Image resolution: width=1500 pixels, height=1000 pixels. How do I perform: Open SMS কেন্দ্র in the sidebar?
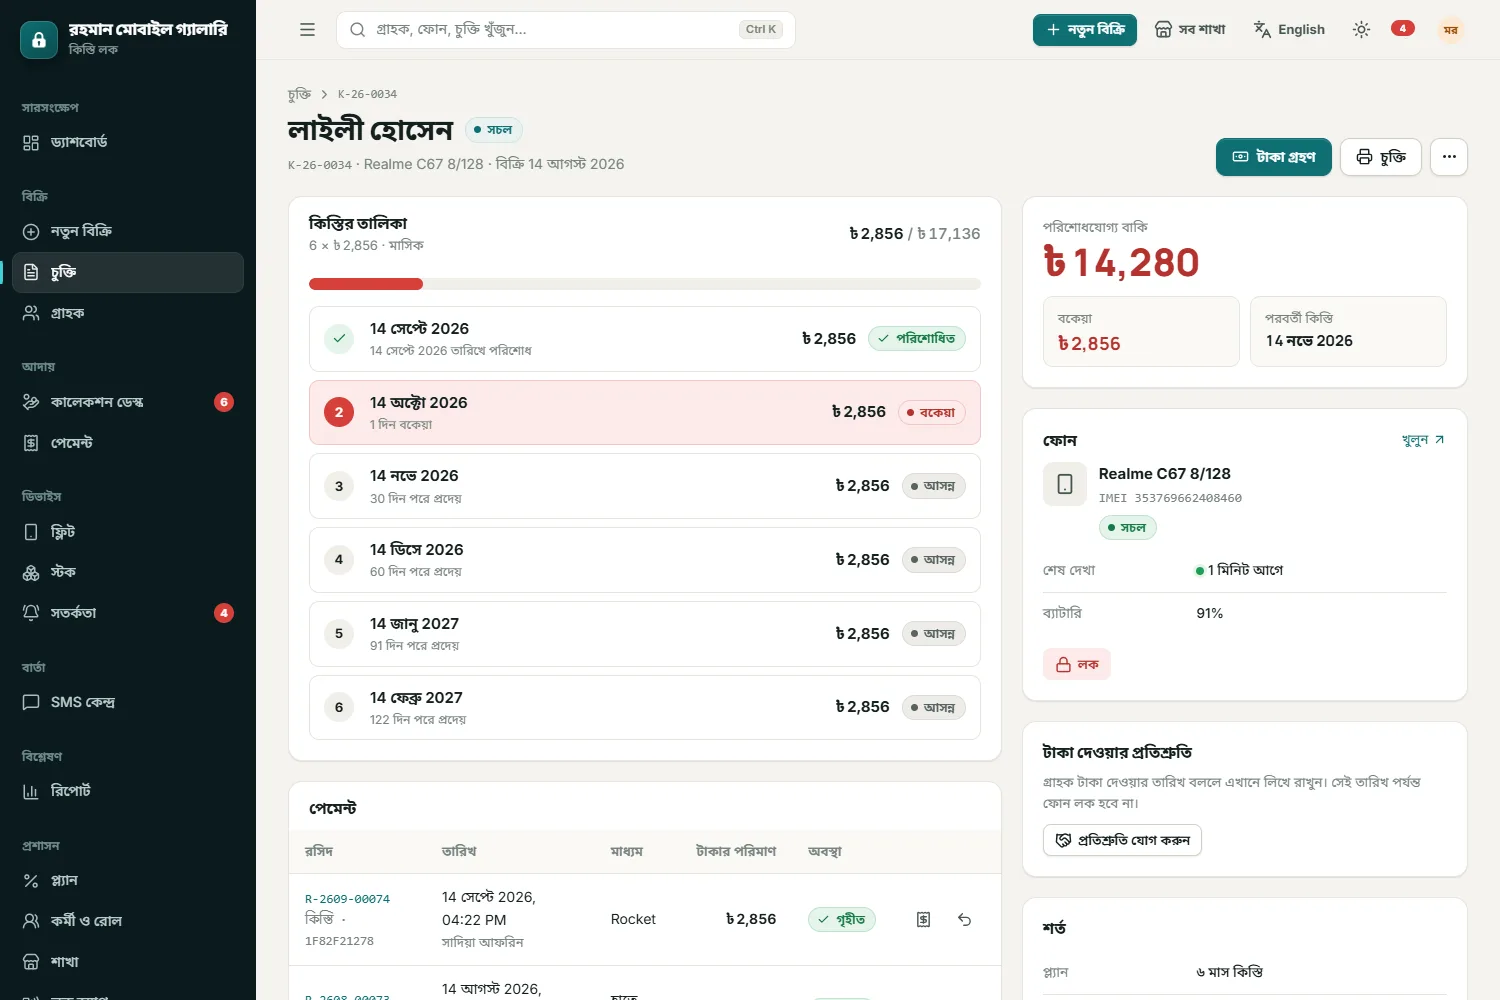click(128, 702)
